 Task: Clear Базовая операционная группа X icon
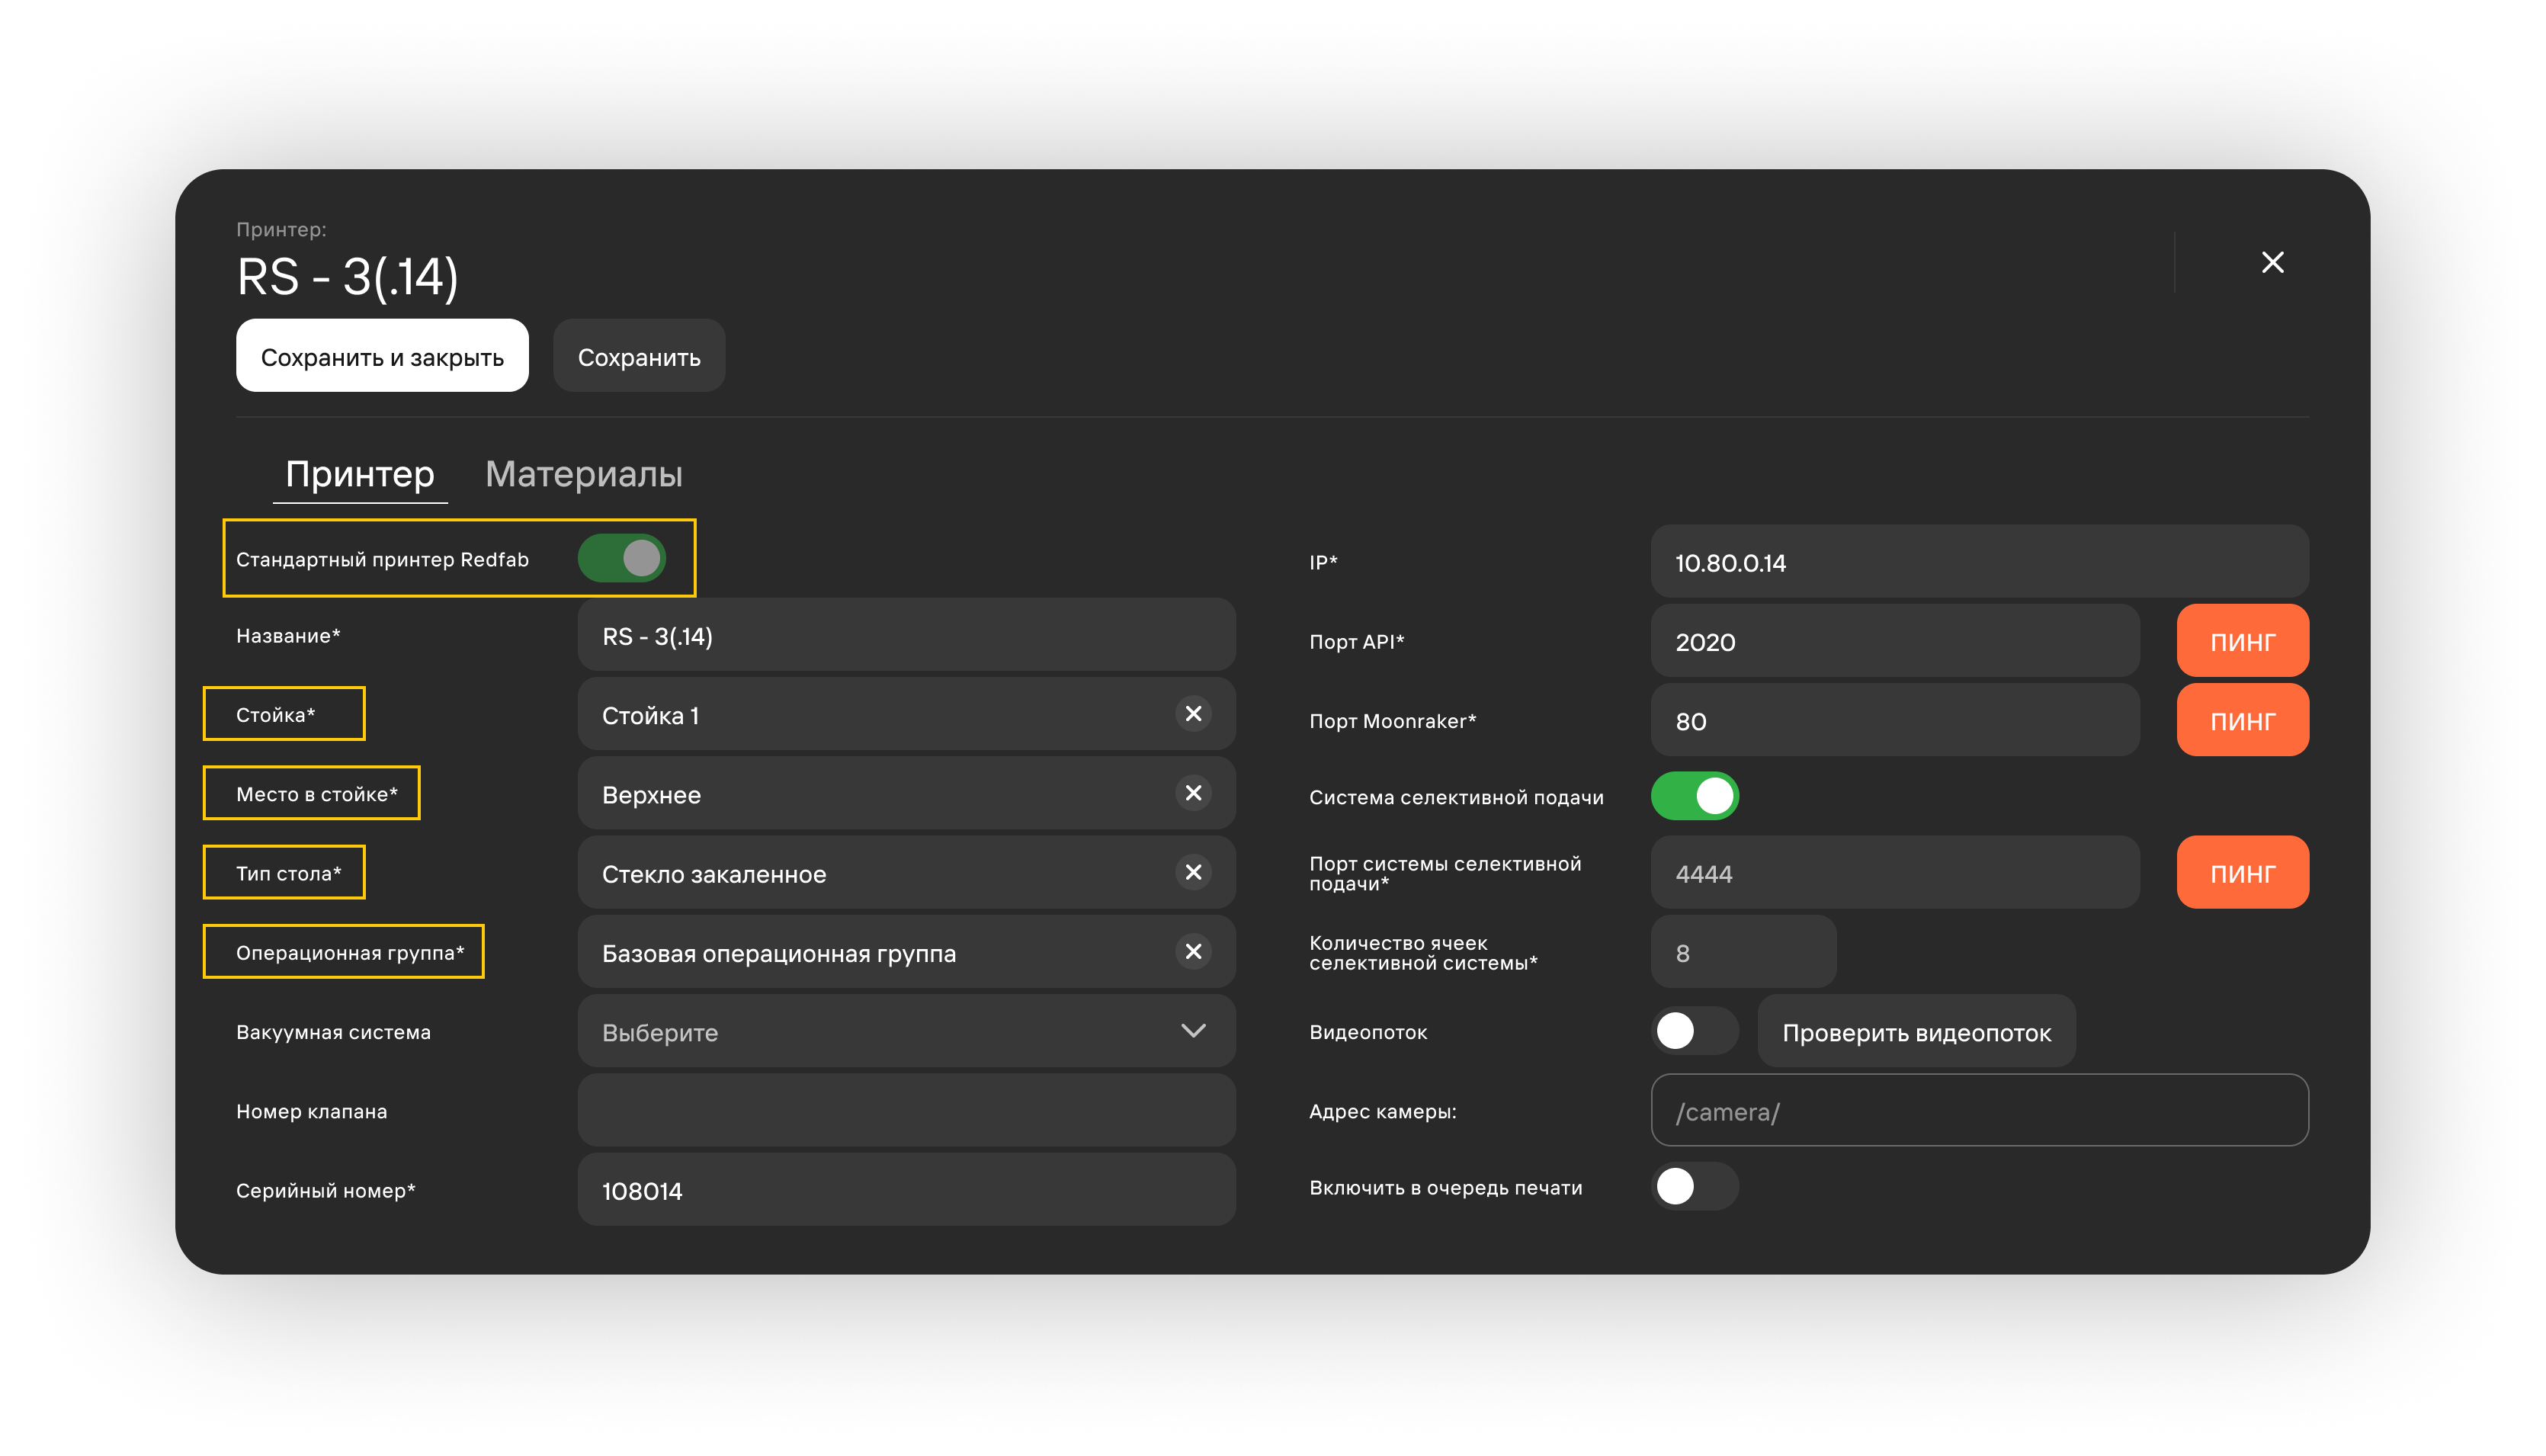pos(1193,952)
